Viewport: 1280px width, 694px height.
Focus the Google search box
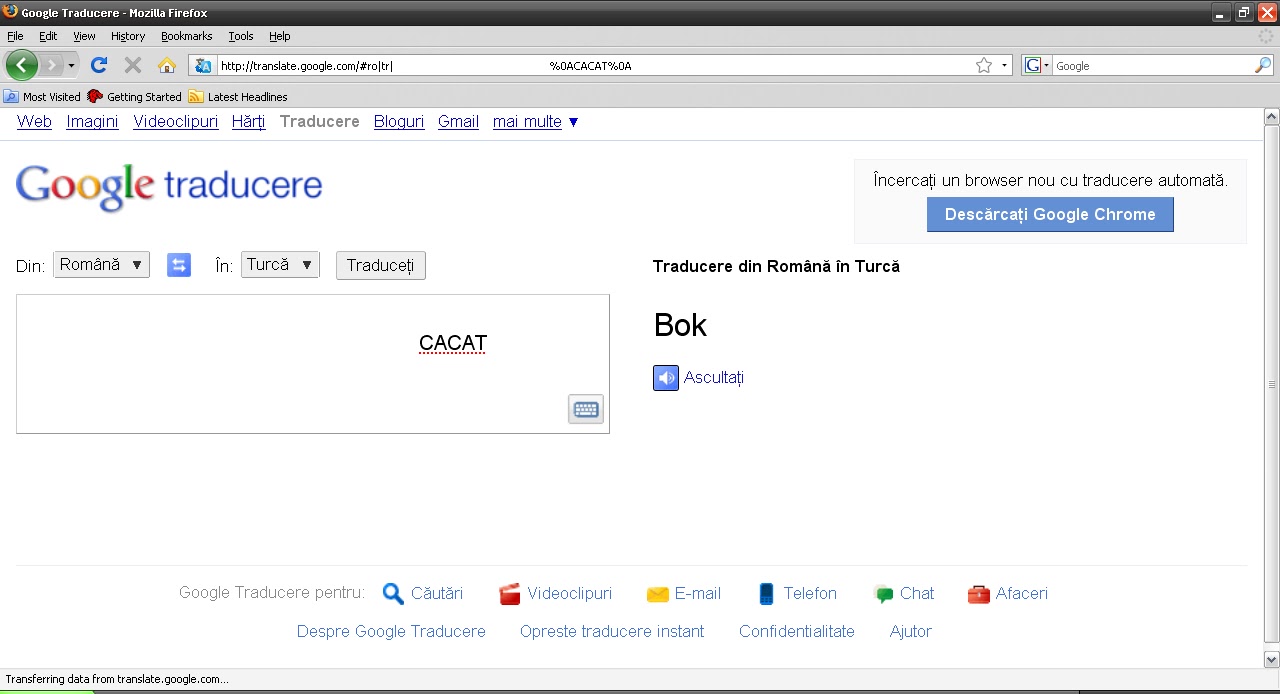click(x=1153, y=65)
